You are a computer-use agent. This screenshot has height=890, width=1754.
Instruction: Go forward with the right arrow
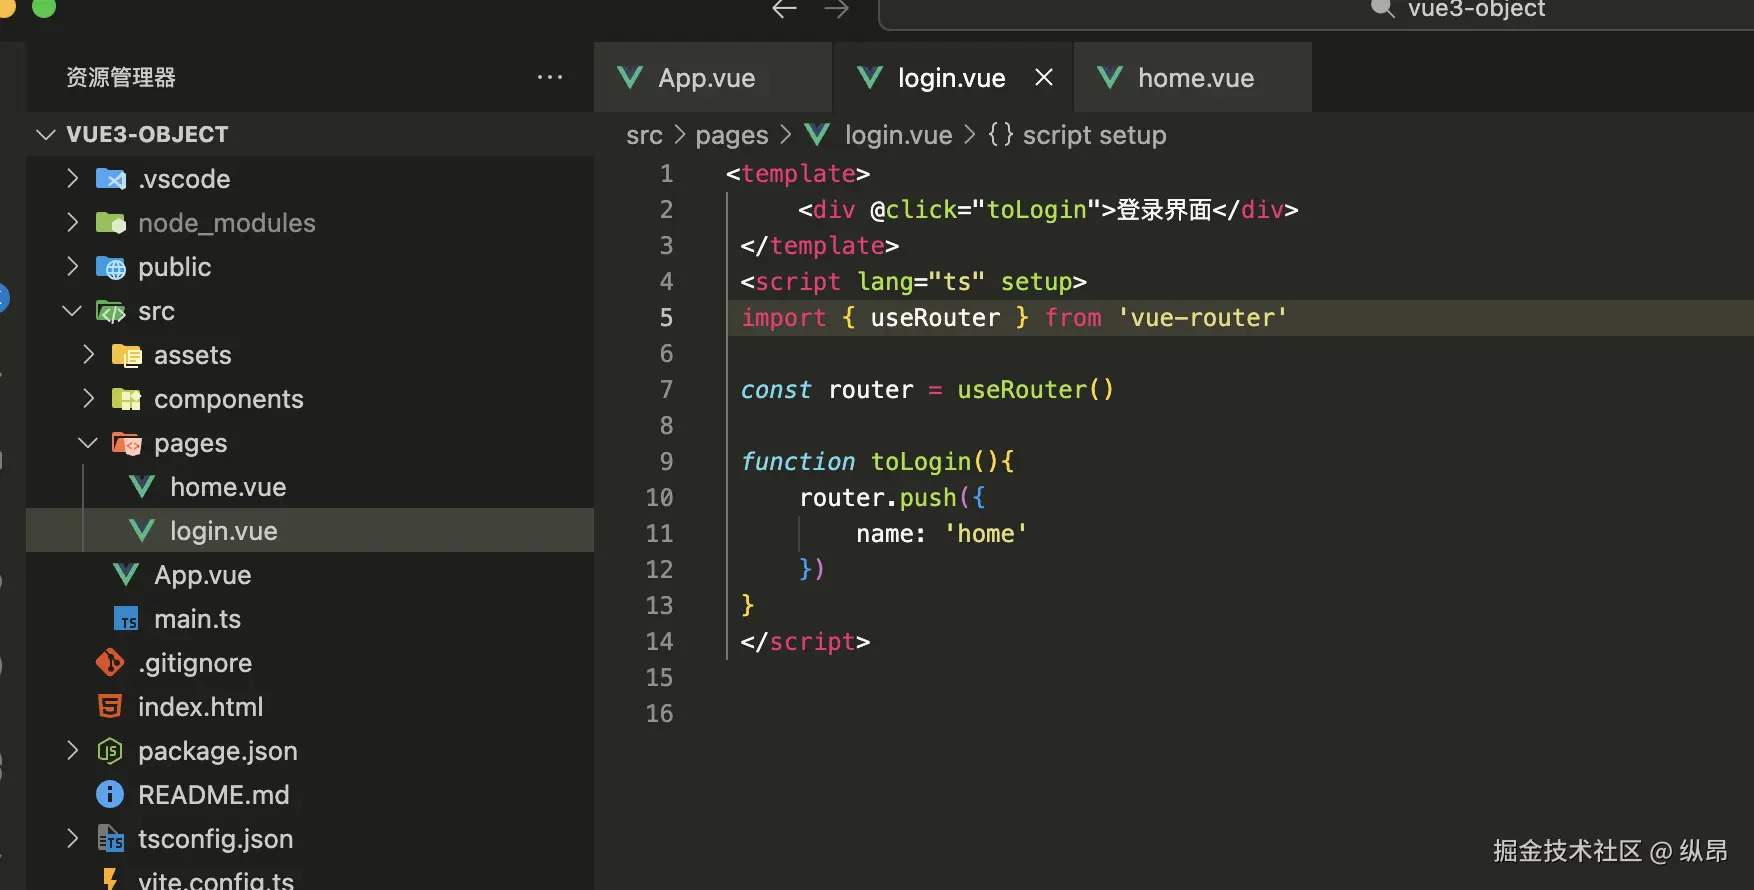(x=837, y=9)
